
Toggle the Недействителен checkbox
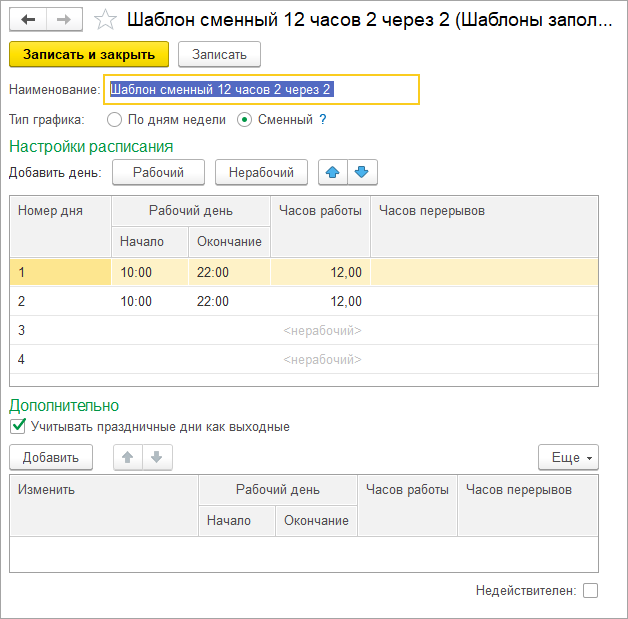590,590
